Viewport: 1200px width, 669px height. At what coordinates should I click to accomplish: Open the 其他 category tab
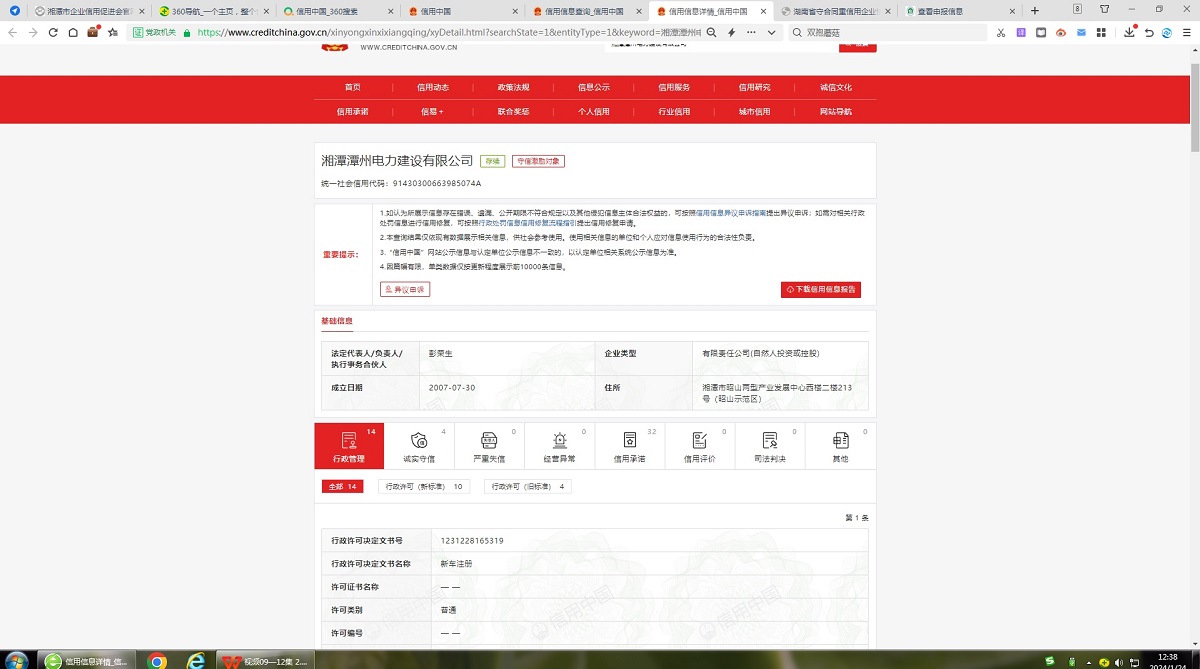tap(840, 446)
